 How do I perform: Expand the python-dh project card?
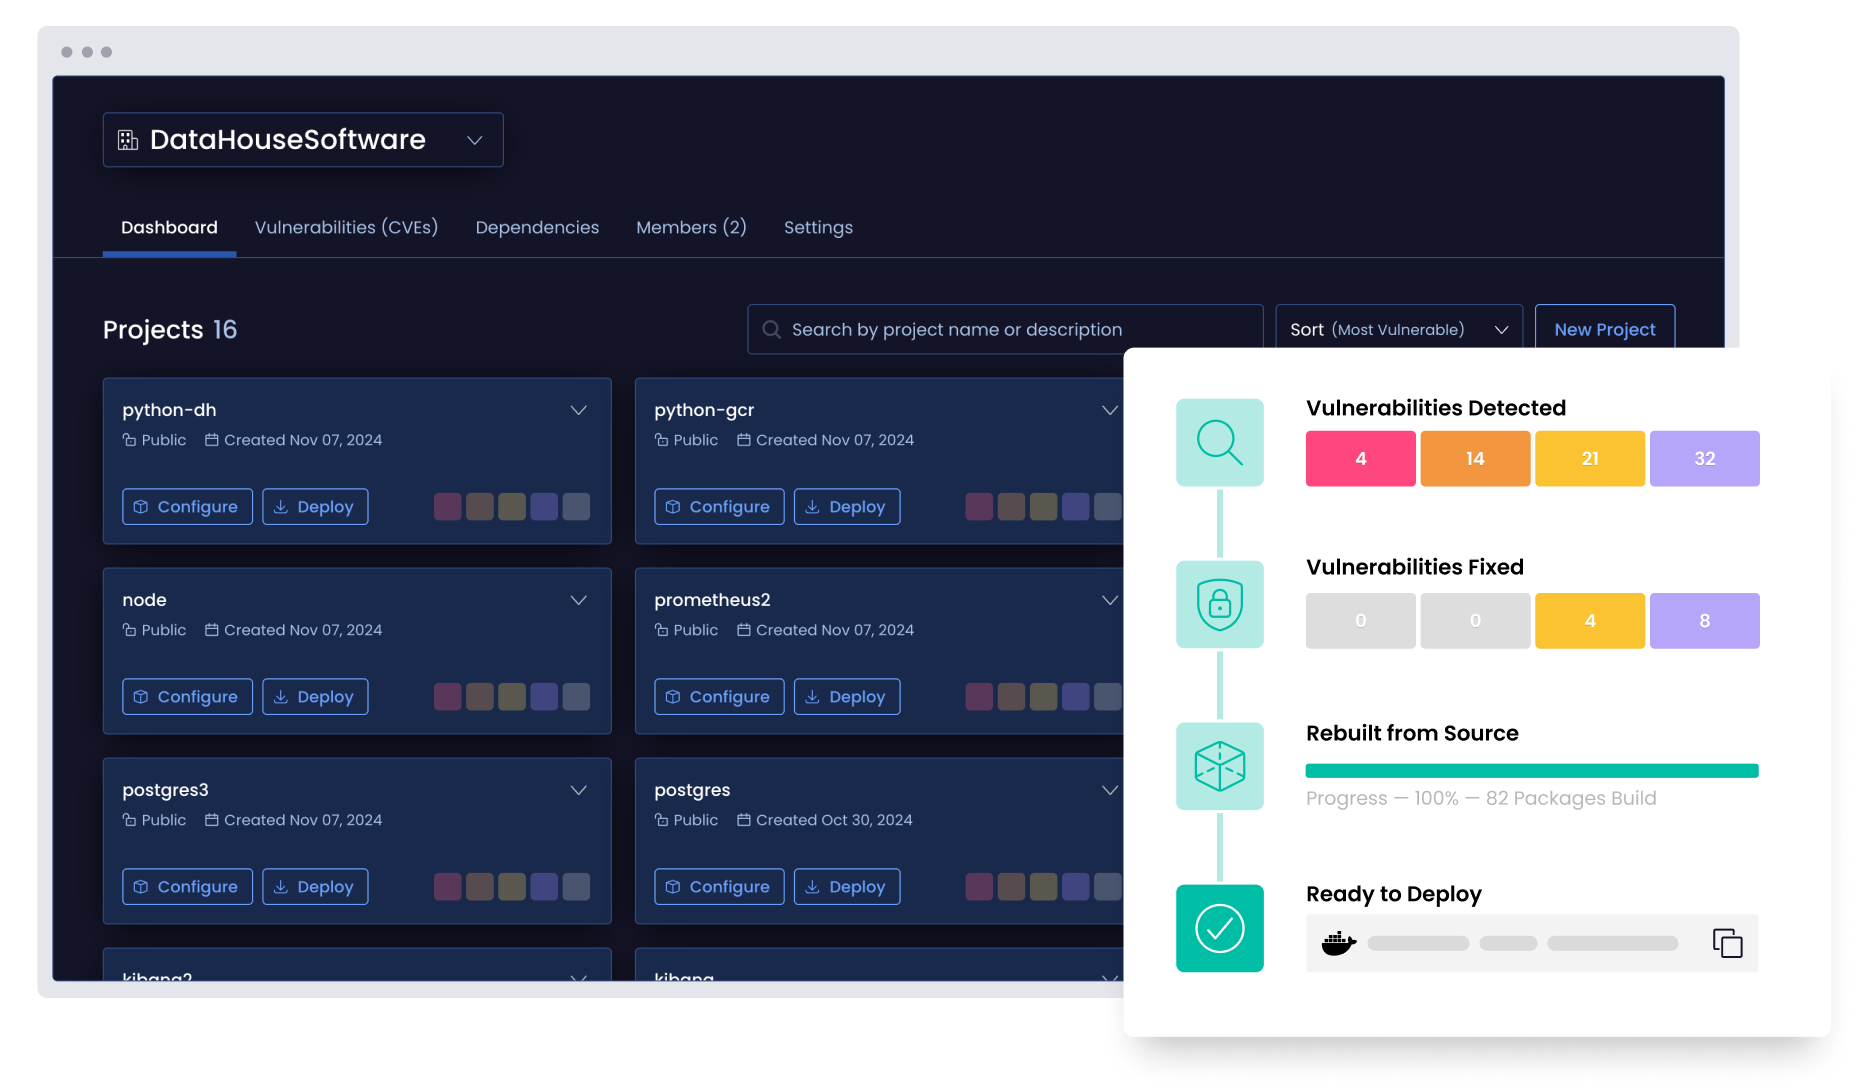point(578,410)
